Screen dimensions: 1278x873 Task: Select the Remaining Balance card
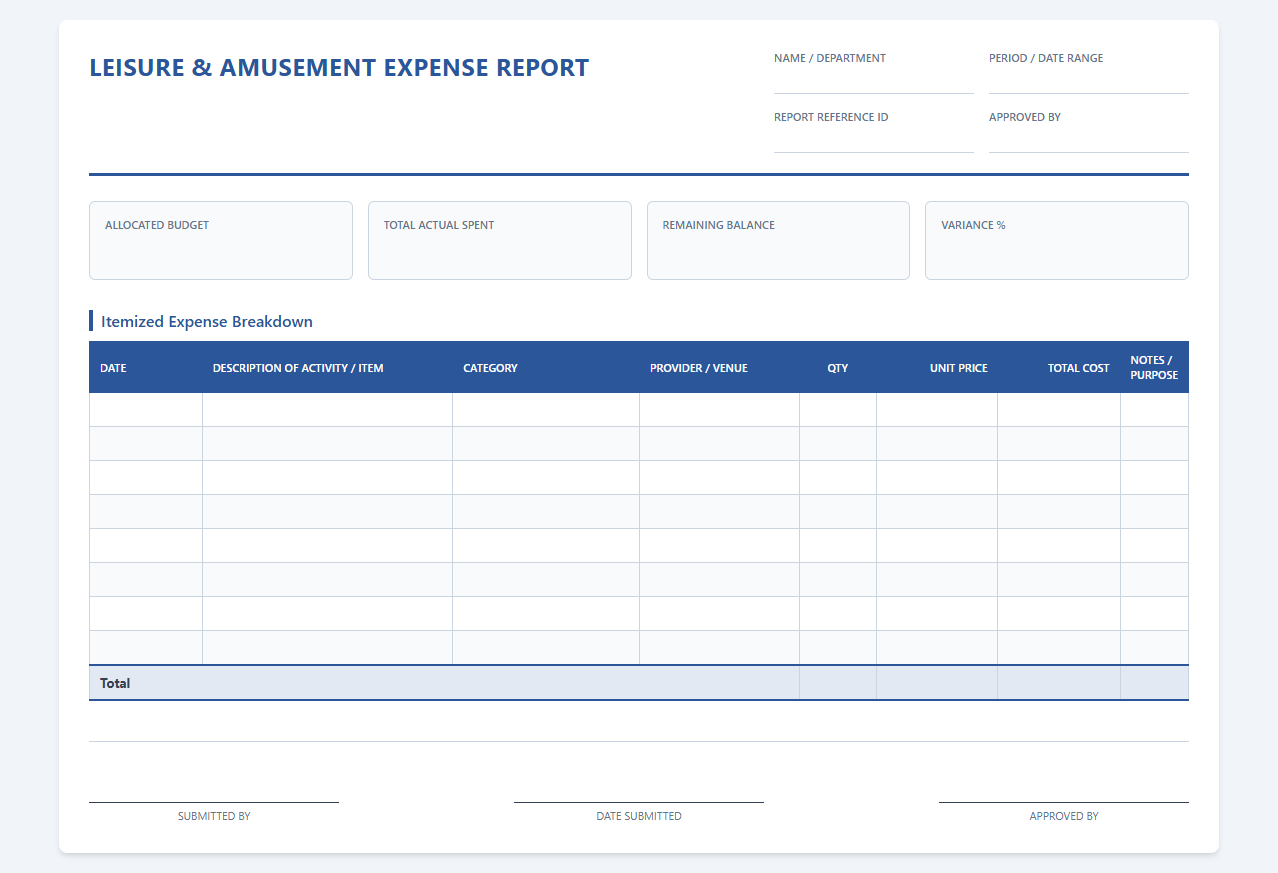tap(778, 241)
